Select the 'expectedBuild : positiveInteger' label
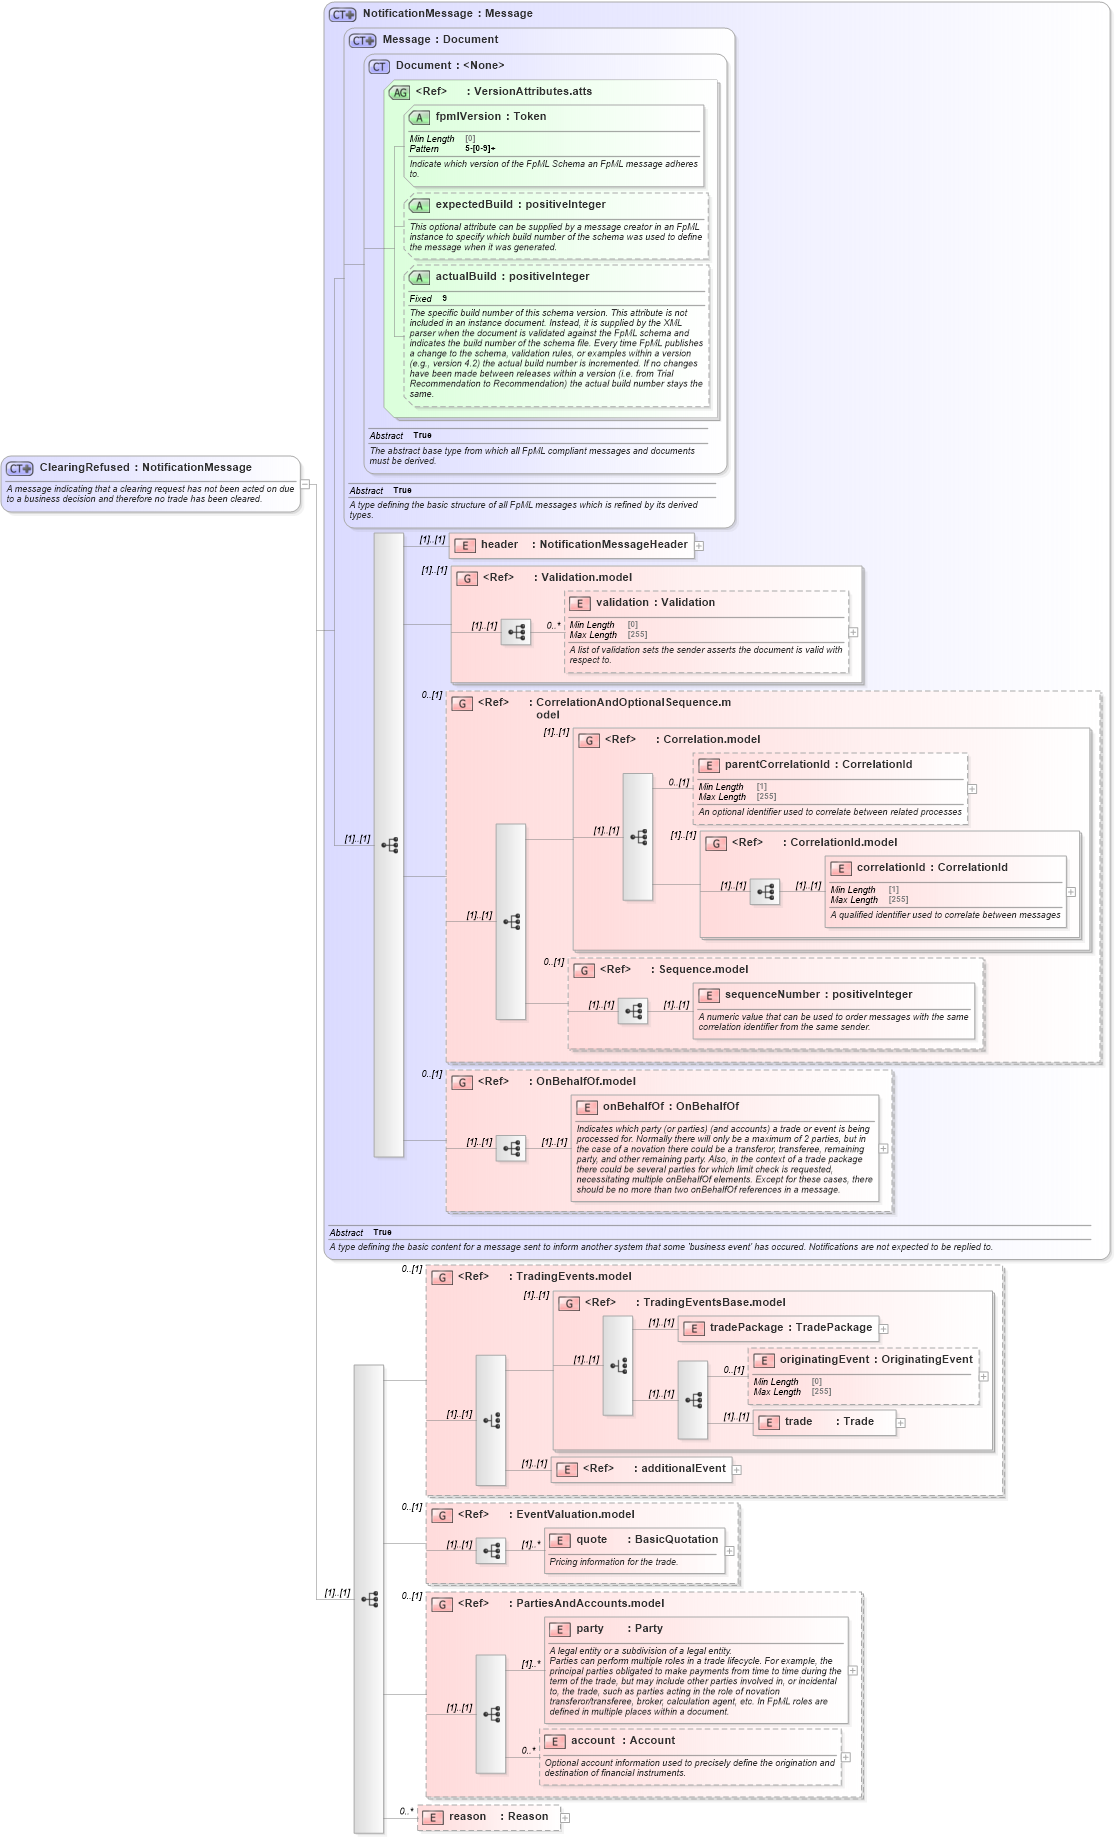 click(x=520, y=205)
